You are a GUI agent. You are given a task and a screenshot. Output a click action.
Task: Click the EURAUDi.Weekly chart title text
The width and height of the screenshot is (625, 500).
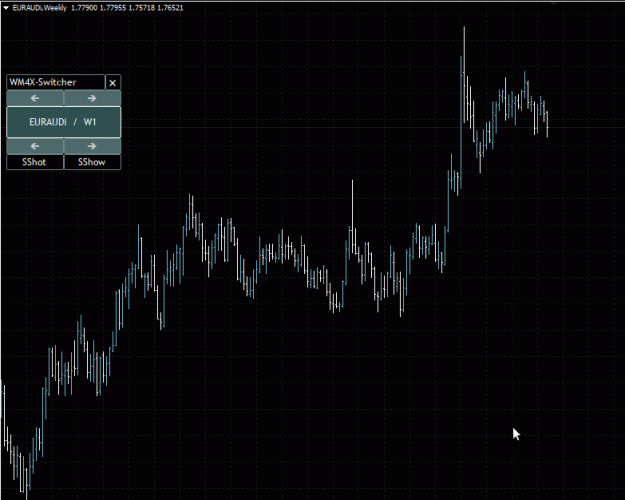tap(39, 8)
